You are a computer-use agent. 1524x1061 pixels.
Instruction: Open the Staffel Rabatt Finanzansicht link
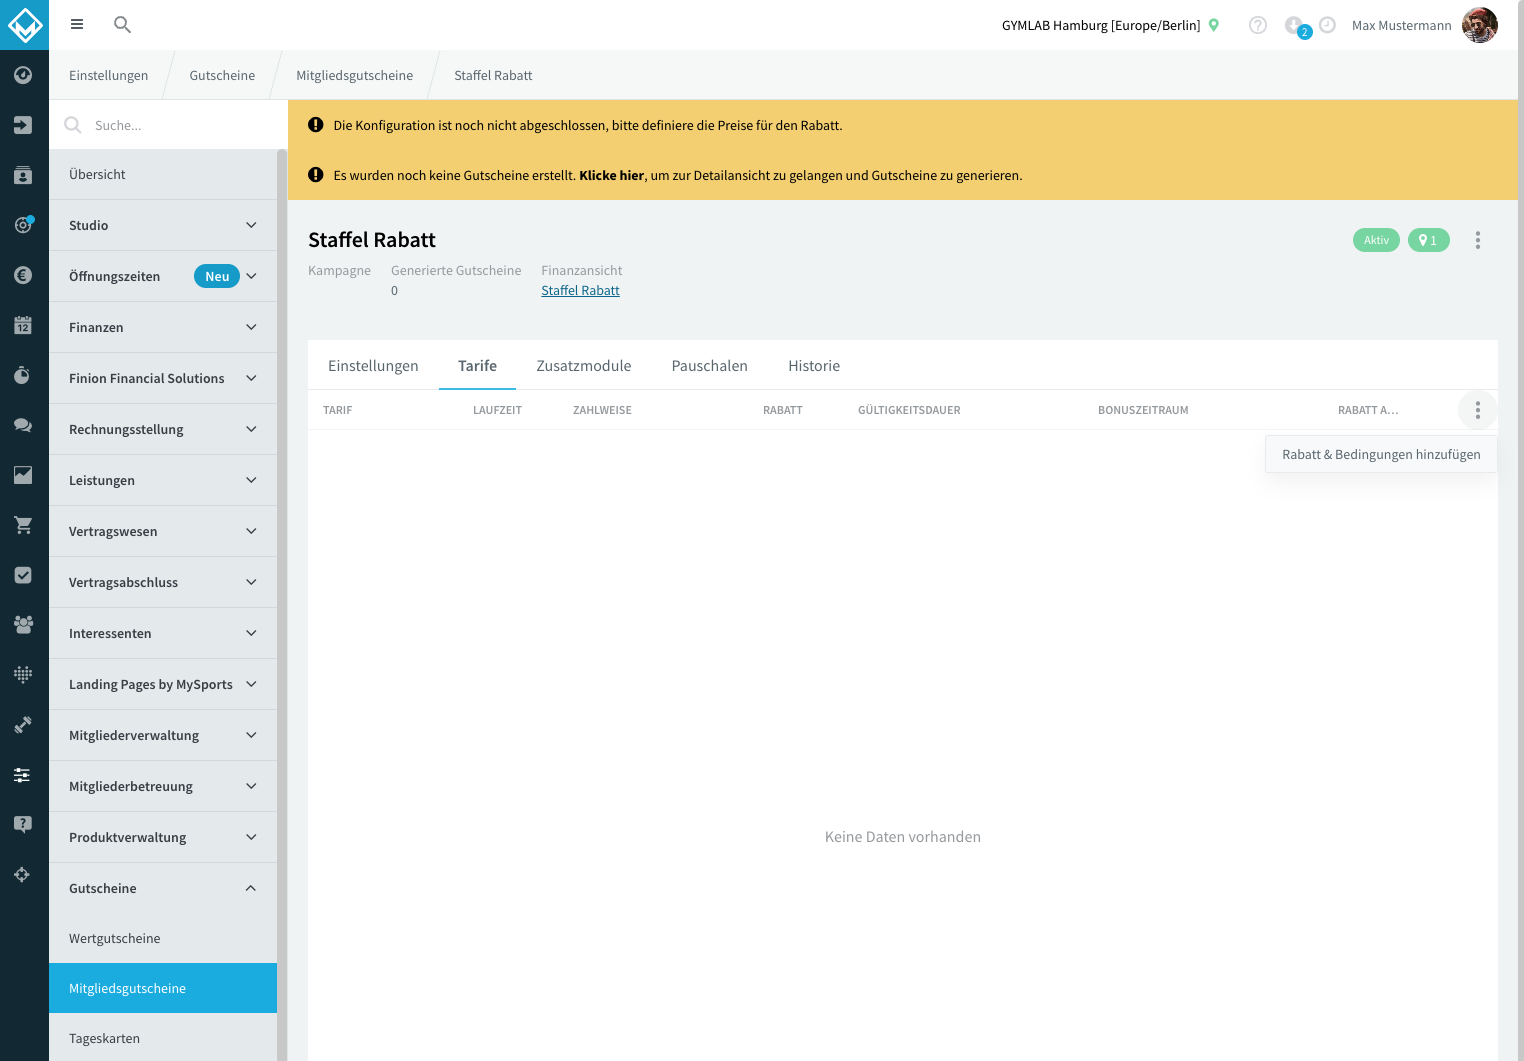point(580,290)
